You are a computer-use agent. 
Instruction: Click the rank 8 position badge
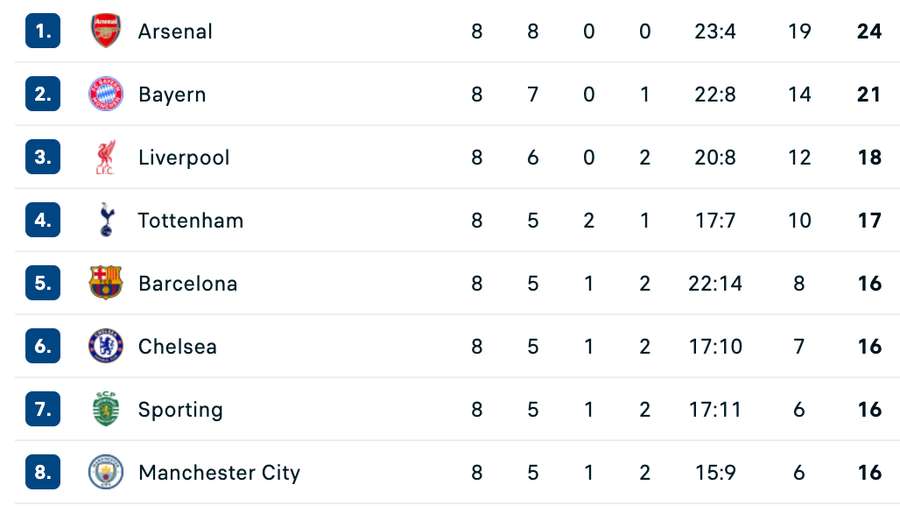click(x=43, y=472)
